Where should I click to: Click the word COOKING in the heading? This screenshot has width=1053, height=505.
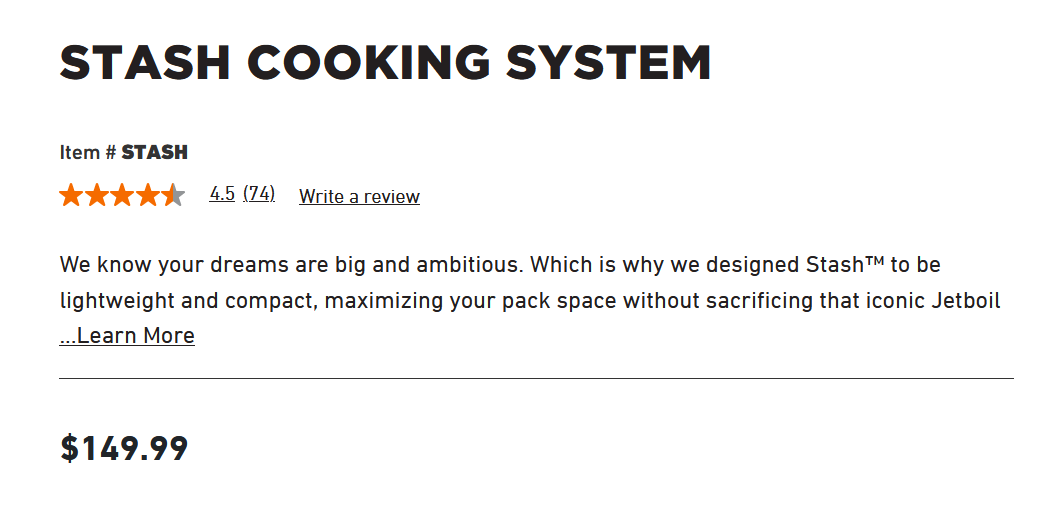tap(369, 64)
